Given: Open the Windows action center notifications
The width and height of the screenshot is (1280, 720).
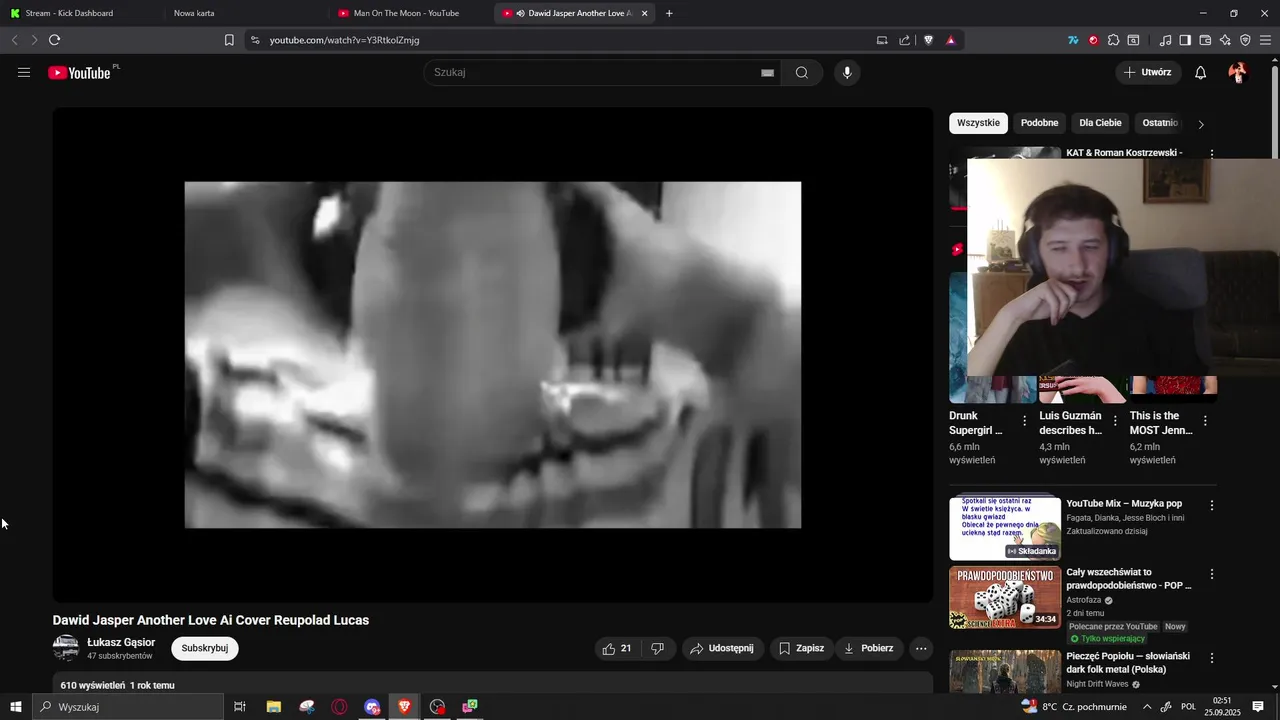Looking at the screenshot, I should (1258, 707).
